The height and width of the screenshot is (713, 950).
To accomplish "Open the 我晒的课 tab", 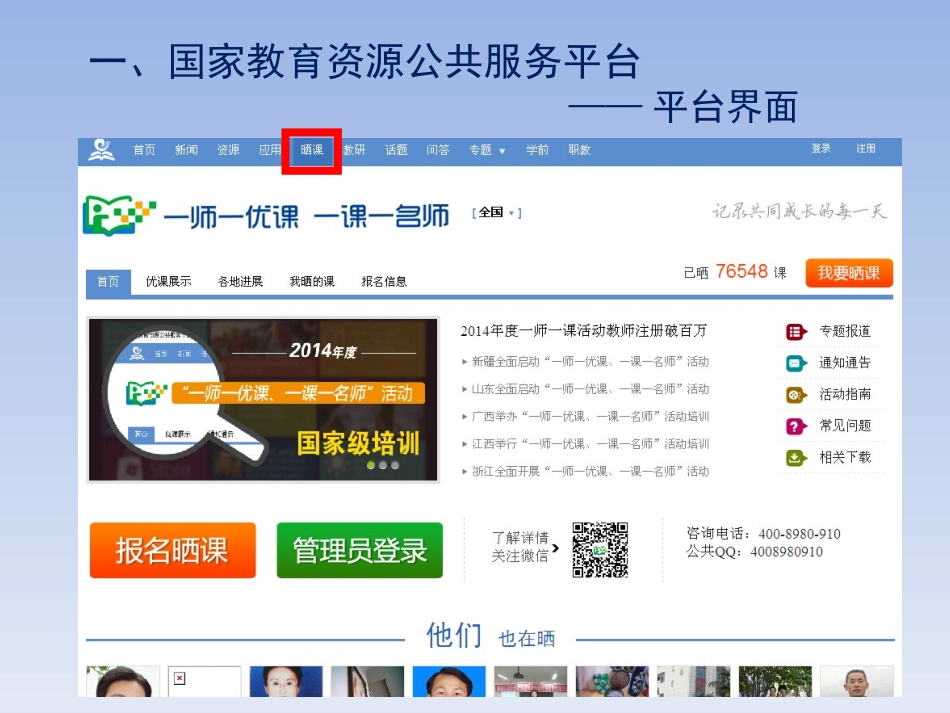I will 312,282.
